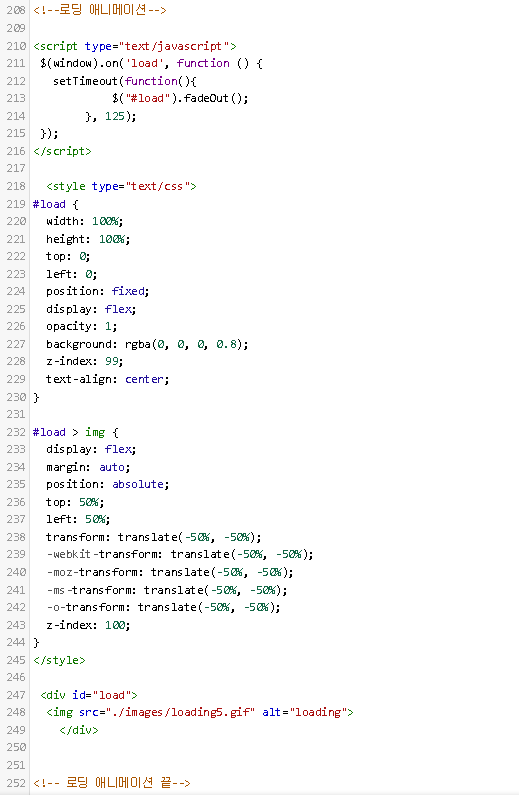
Task: Click the left: 0 declaration
Action: (x=71, y=274)
